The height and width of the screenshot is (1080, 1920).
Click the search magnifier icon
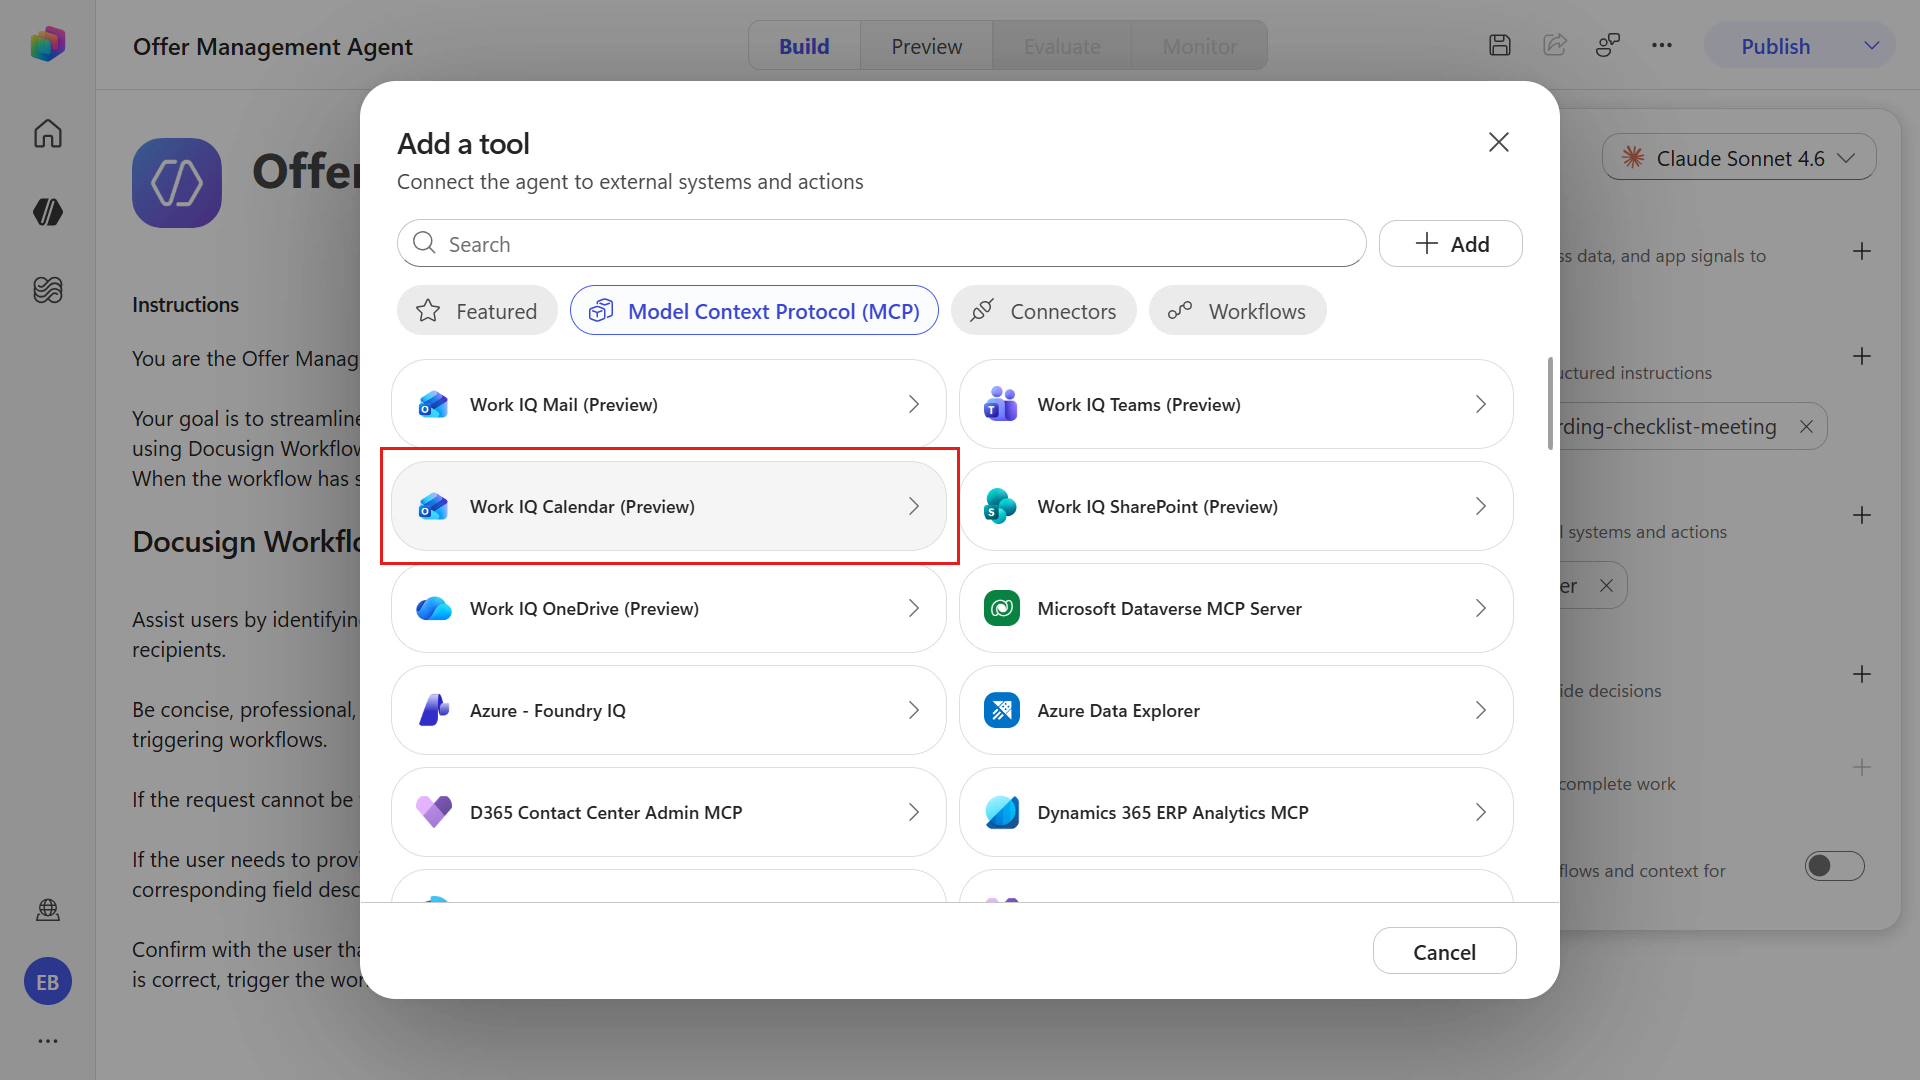click(424, 243)
